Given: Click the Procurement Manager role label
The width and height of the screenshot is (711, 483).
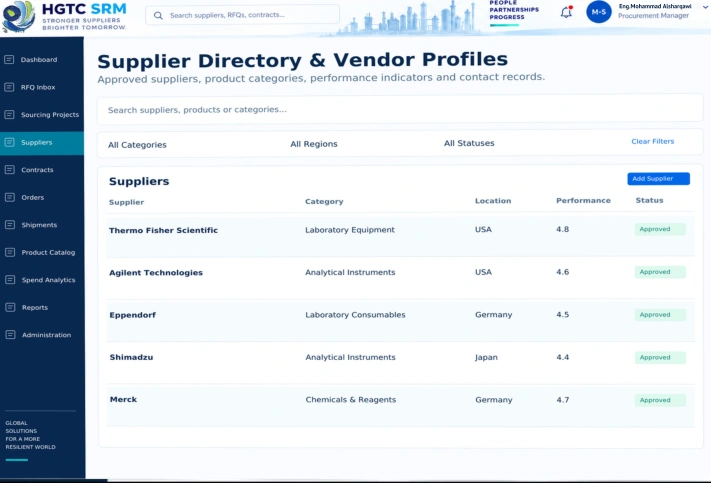Looking at the screenshot, I should click(x=653, y=15).
